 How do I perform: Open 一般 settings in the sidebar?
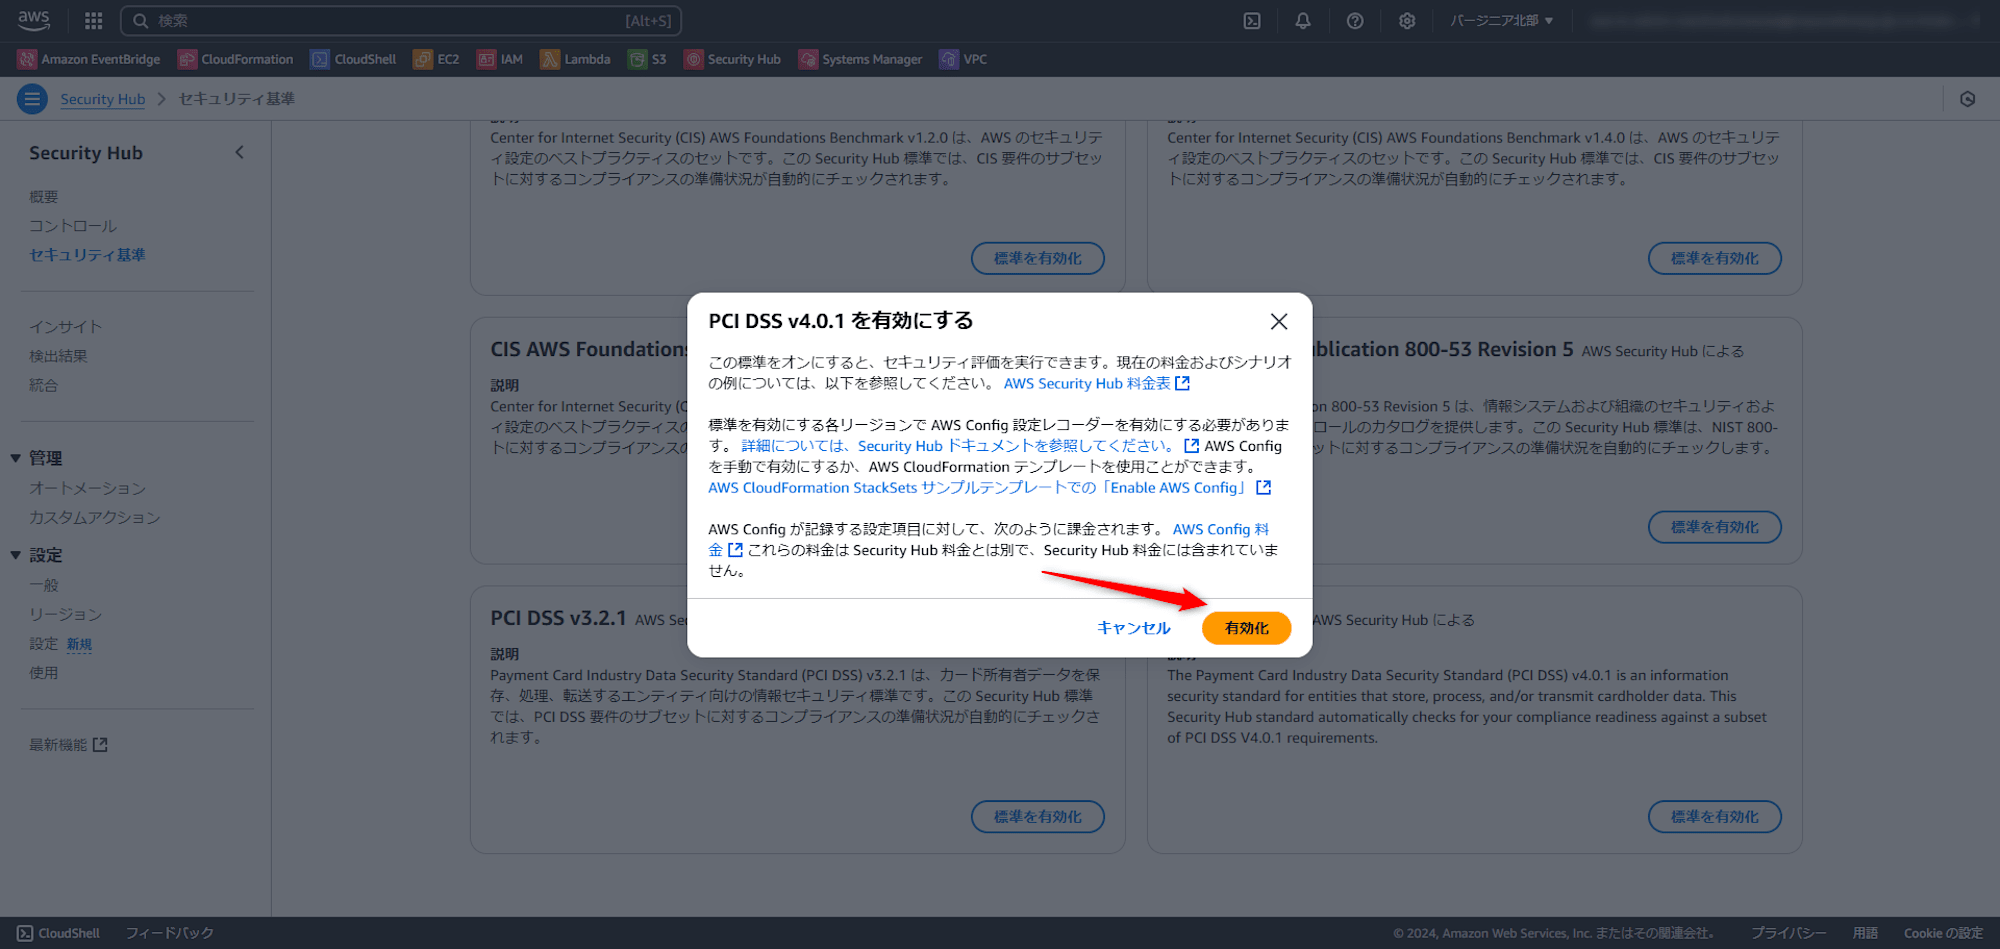tap(44, 585)
